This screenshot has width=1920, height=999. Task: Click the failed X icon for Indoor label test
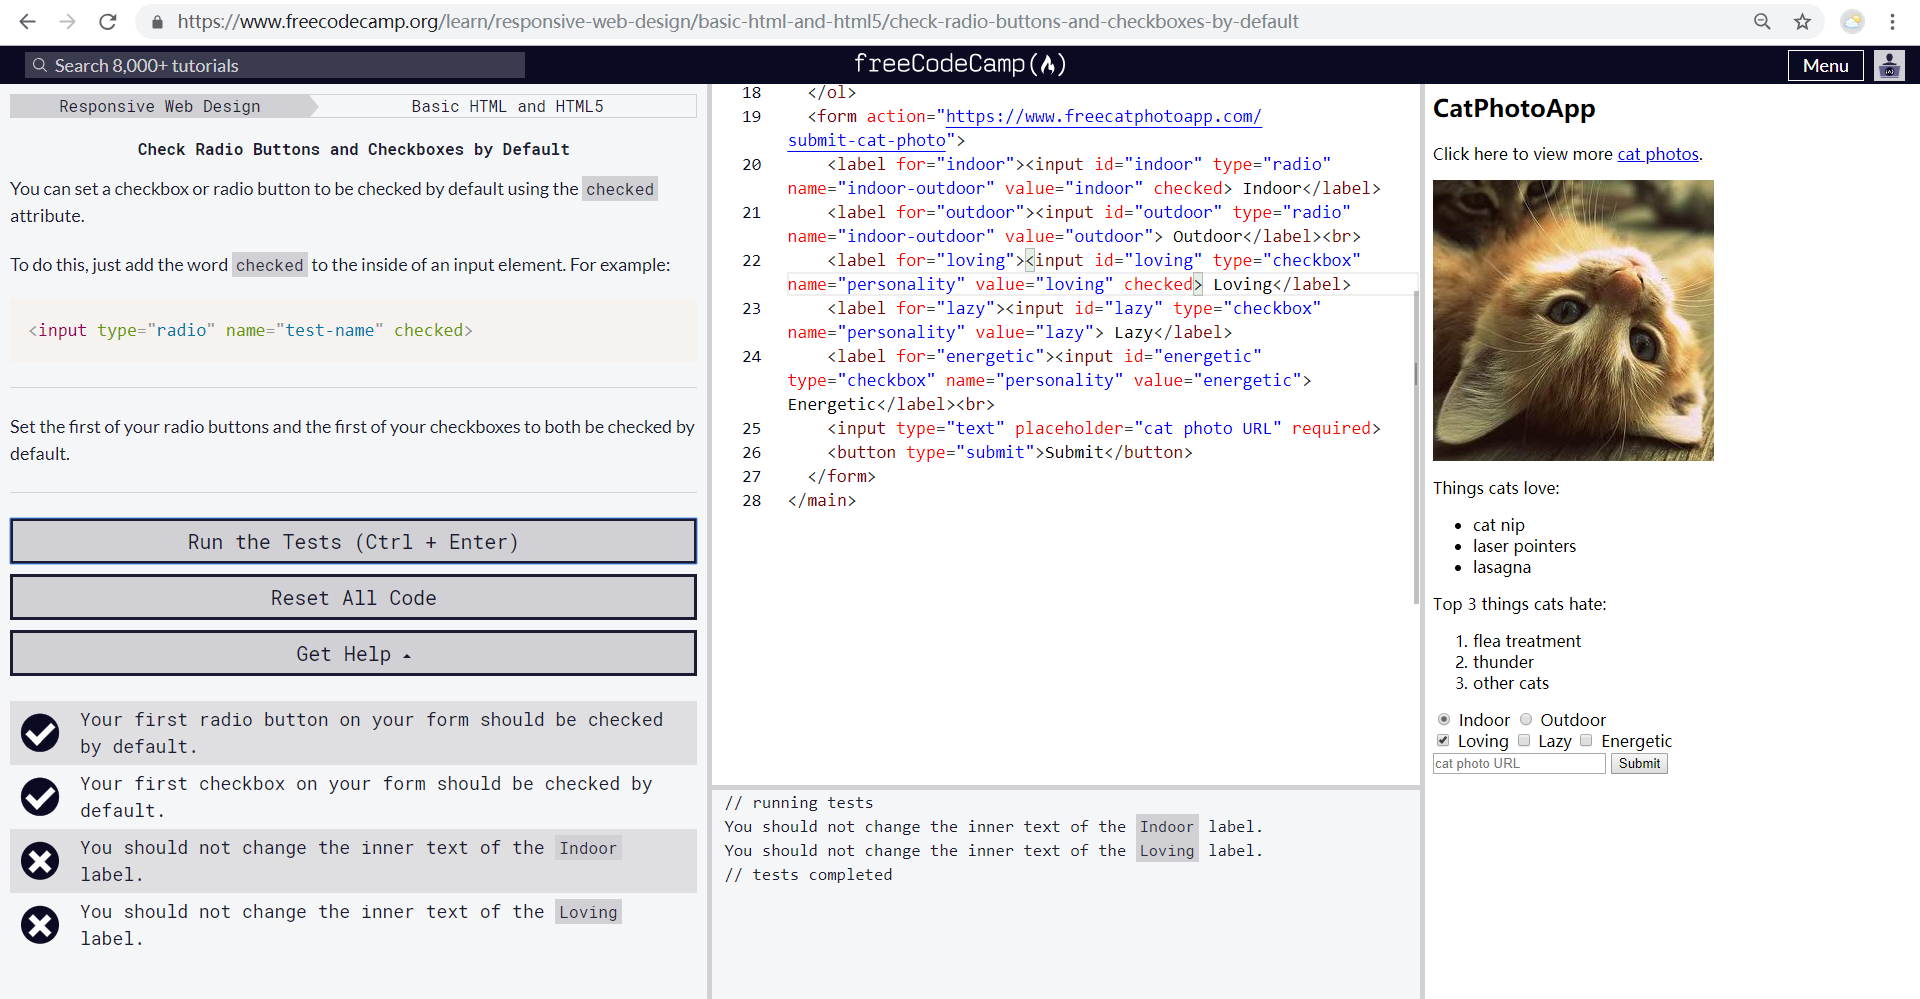click(x=40, y=861)
